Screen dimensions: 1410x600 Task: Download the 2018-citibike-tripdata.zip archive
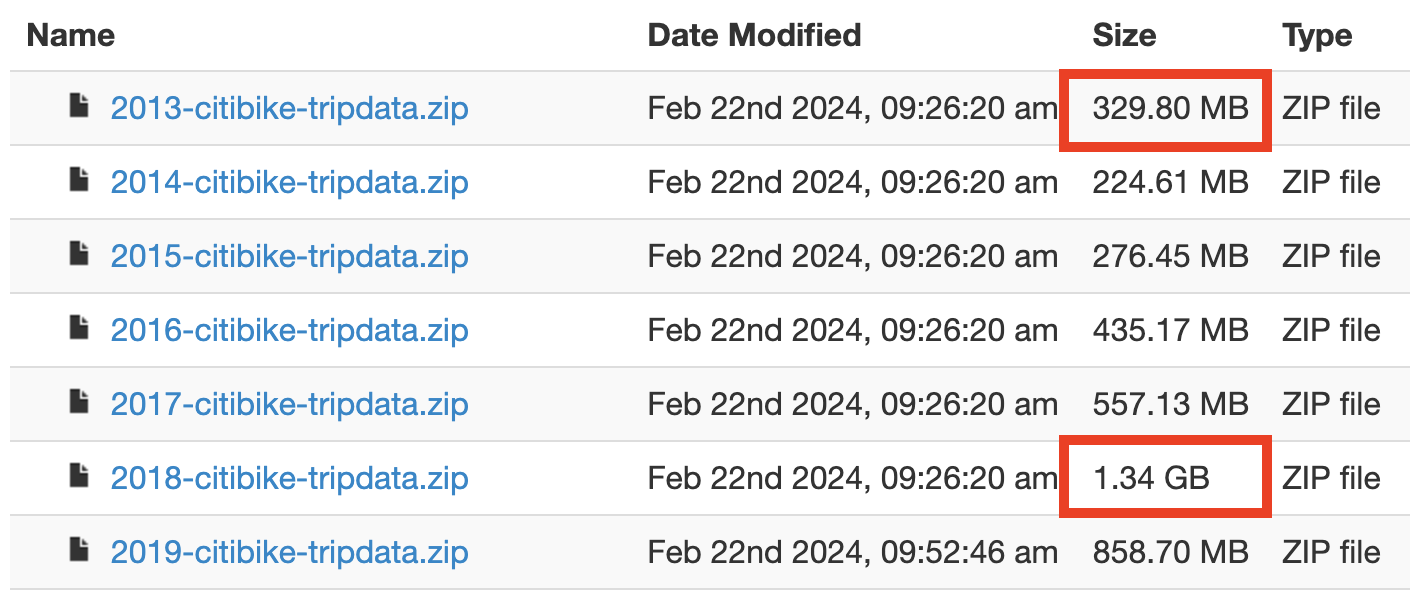289,478
